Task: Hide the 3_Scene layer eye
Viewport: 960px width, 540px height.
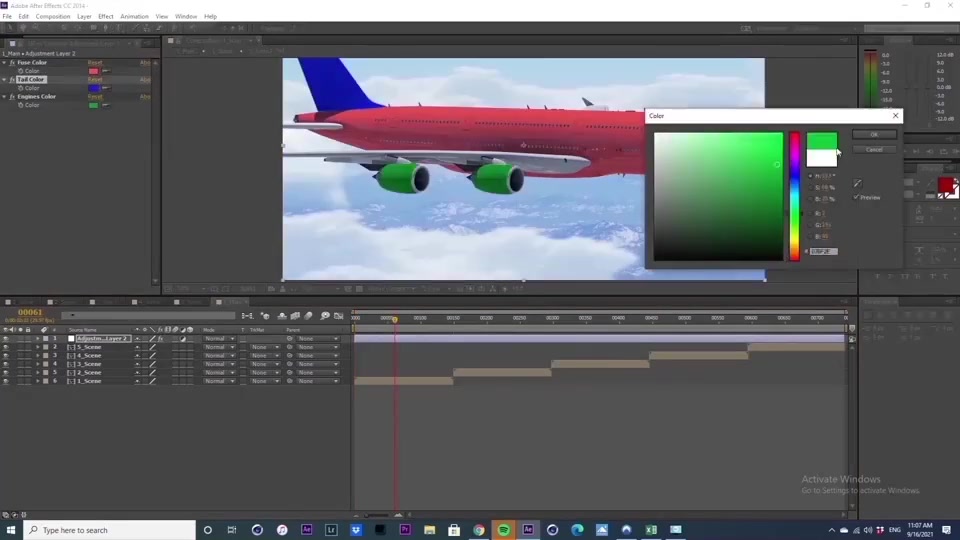Action: (x=6, y=364)
